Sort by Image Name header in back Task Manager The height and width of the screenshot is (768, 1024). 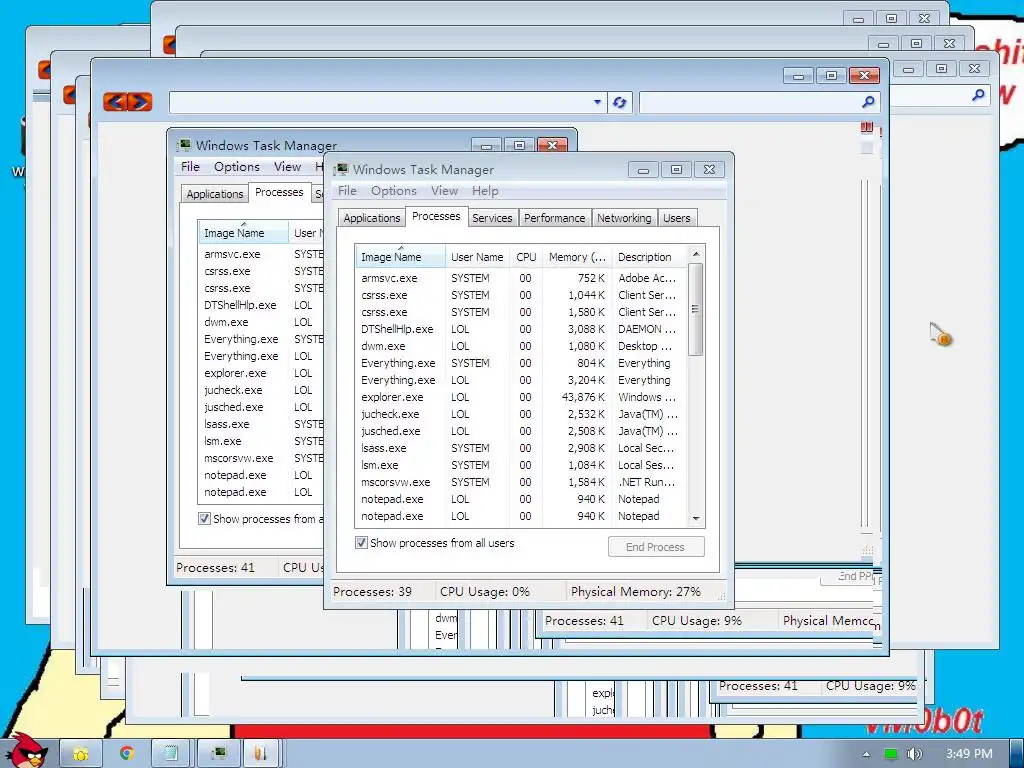243,232
